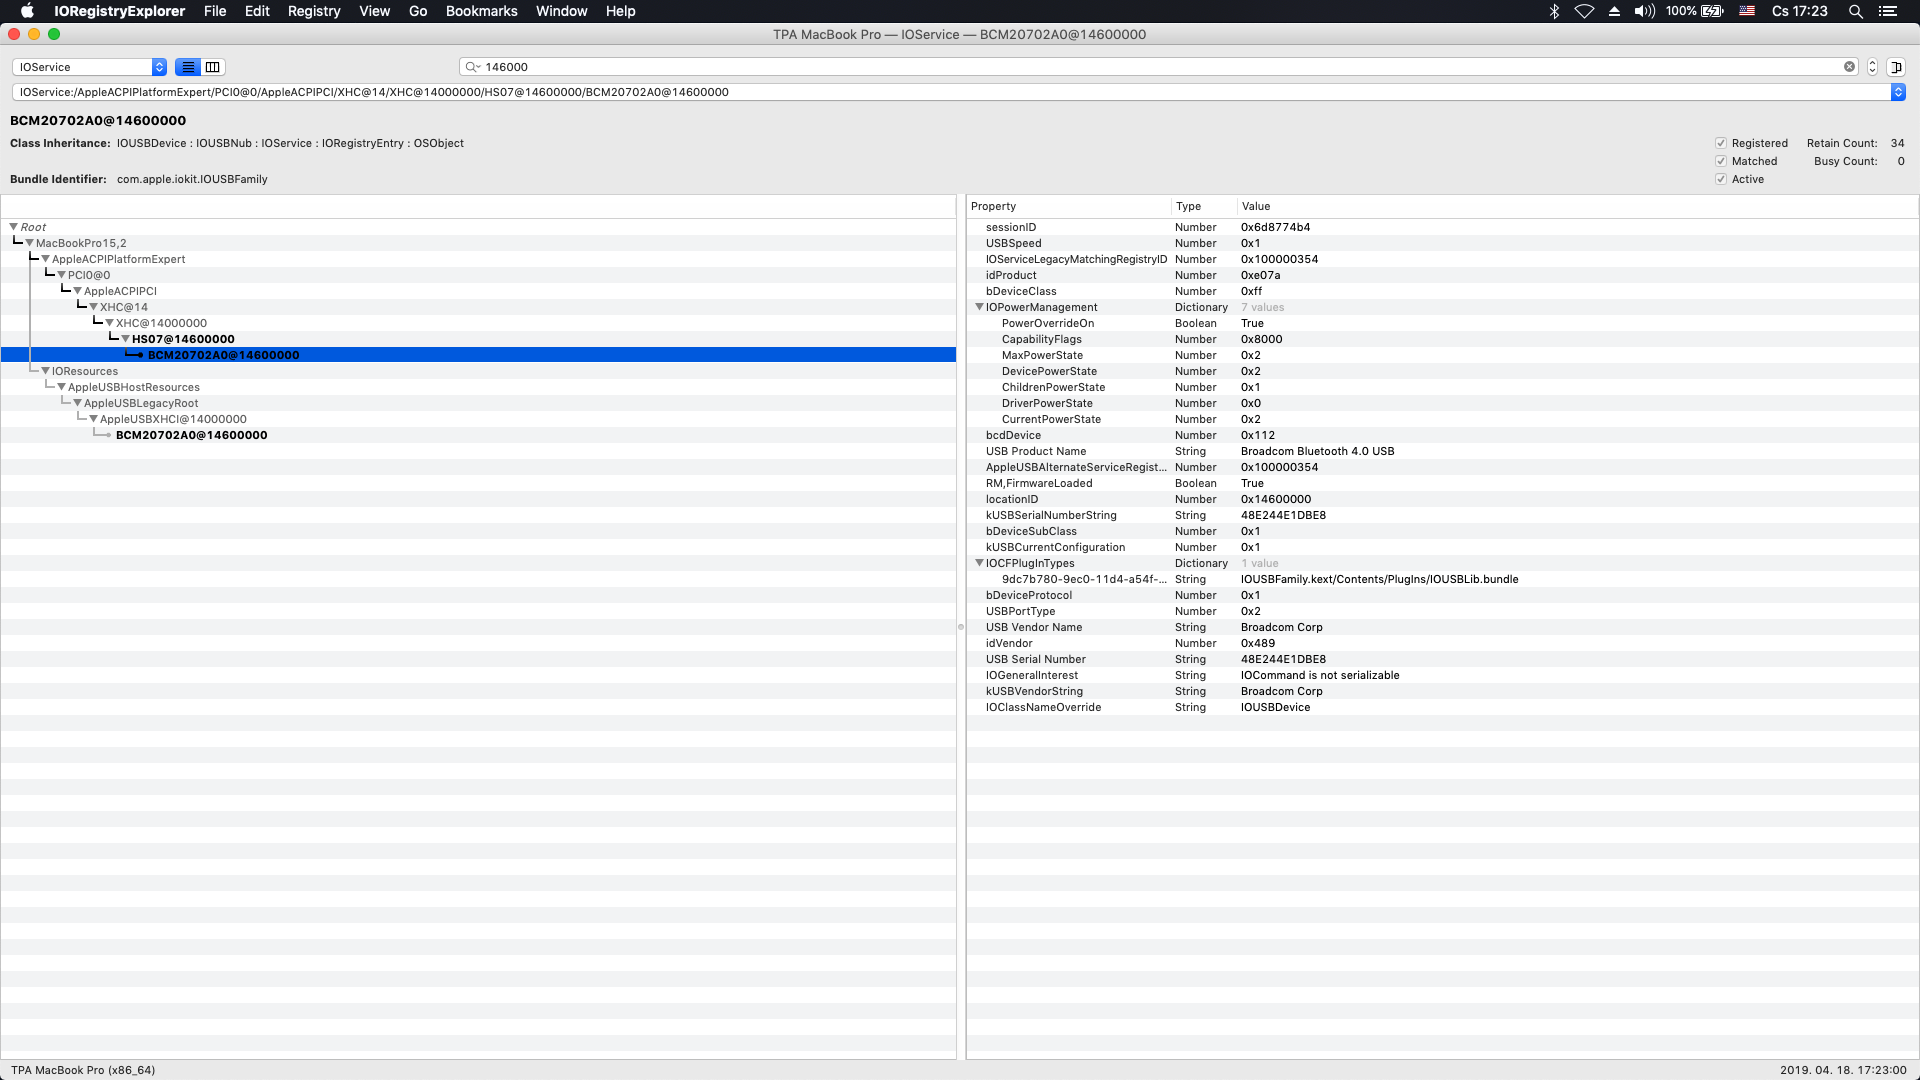
Task: Toggle the Active checkbox
Action: 1721,179
